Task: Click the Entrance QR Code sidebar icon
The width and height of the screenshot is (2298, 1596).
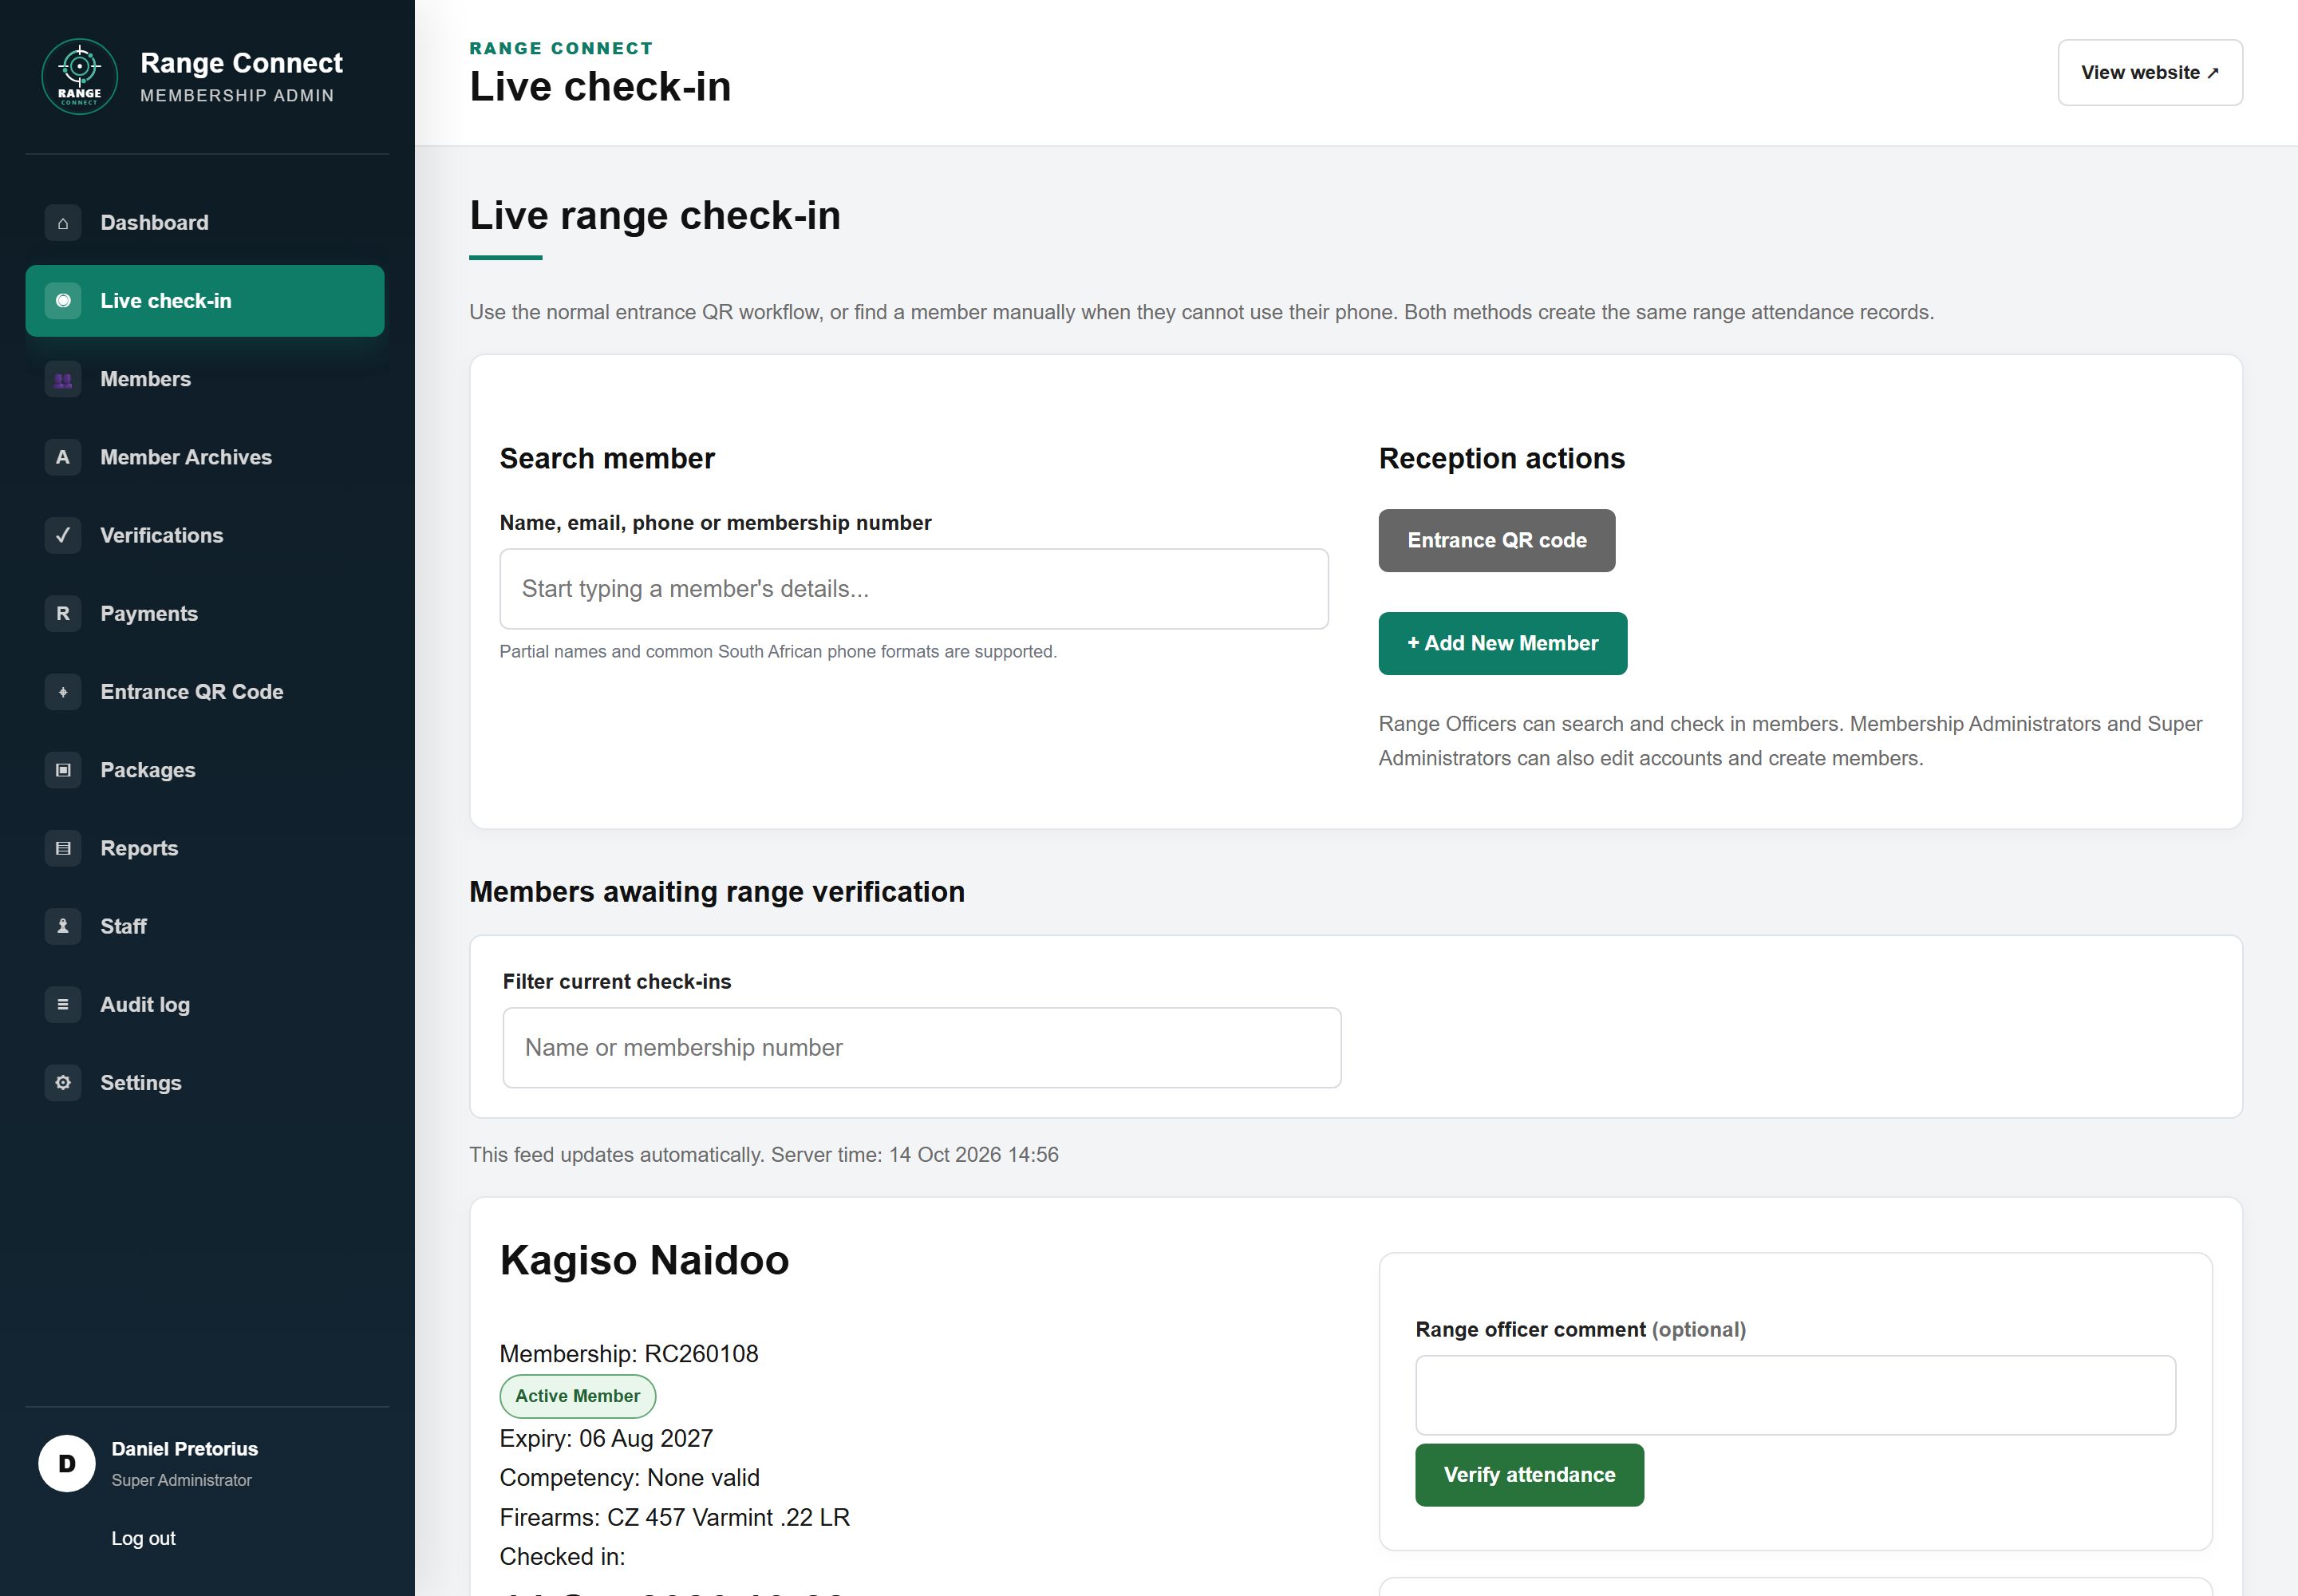Action: [x=63, y=692]
